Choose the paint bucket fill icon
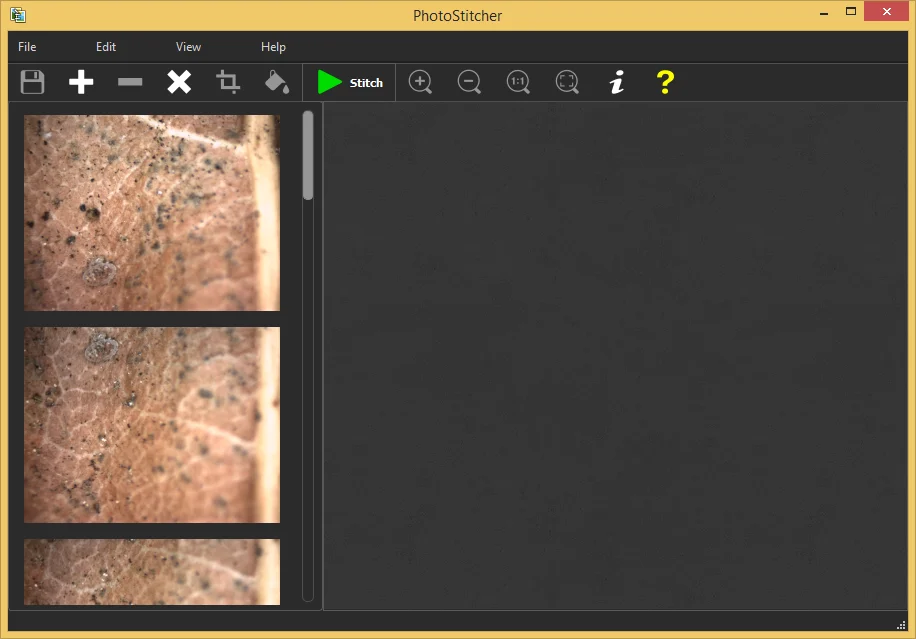The image size is (916, 639). click(277, 82)
